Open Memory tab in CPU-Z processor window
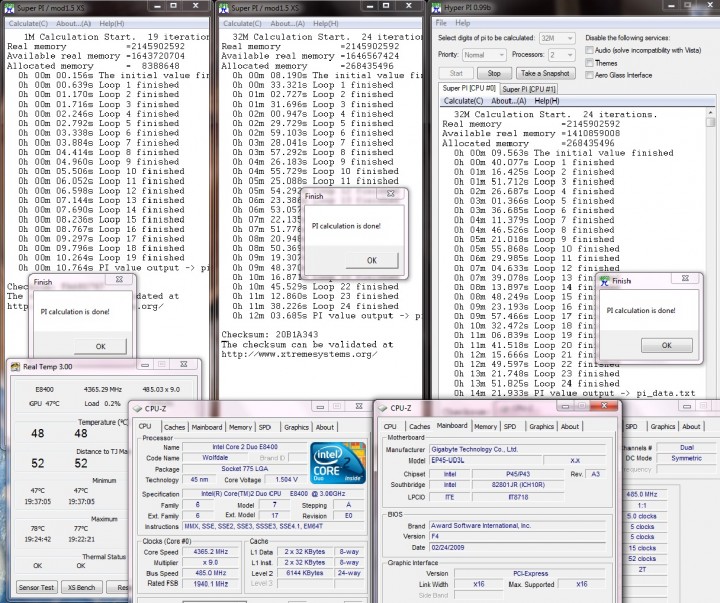 click(240, 427)
